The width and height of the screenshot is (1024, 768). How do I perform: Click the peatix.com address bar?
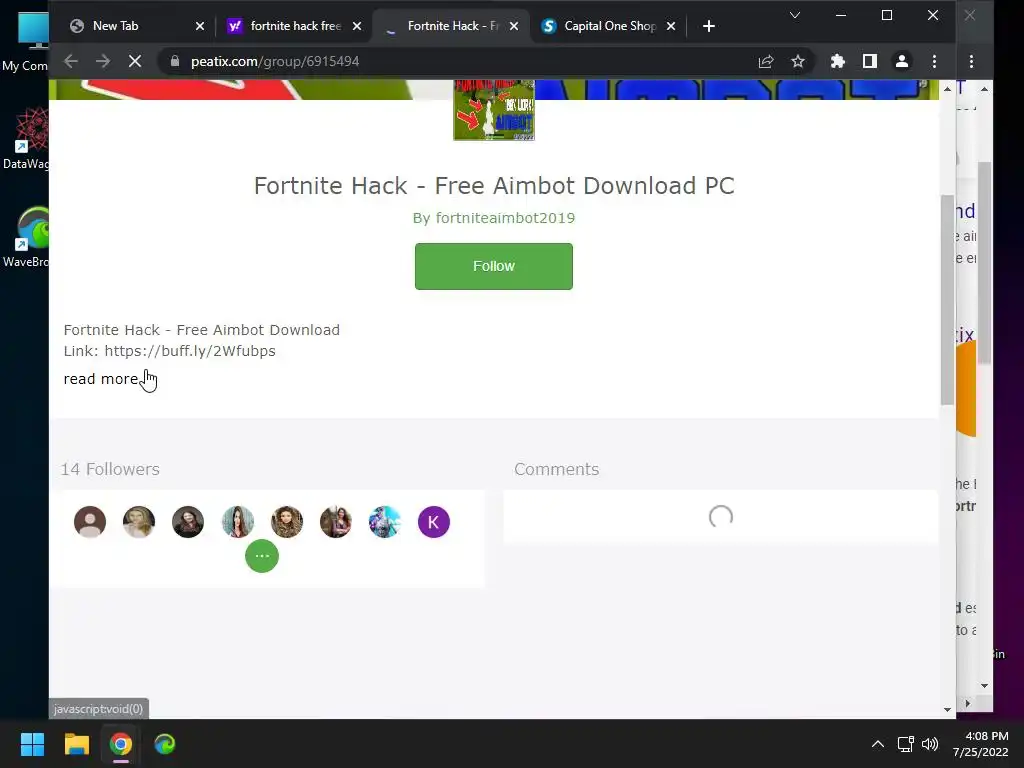[x=457, y=61]
